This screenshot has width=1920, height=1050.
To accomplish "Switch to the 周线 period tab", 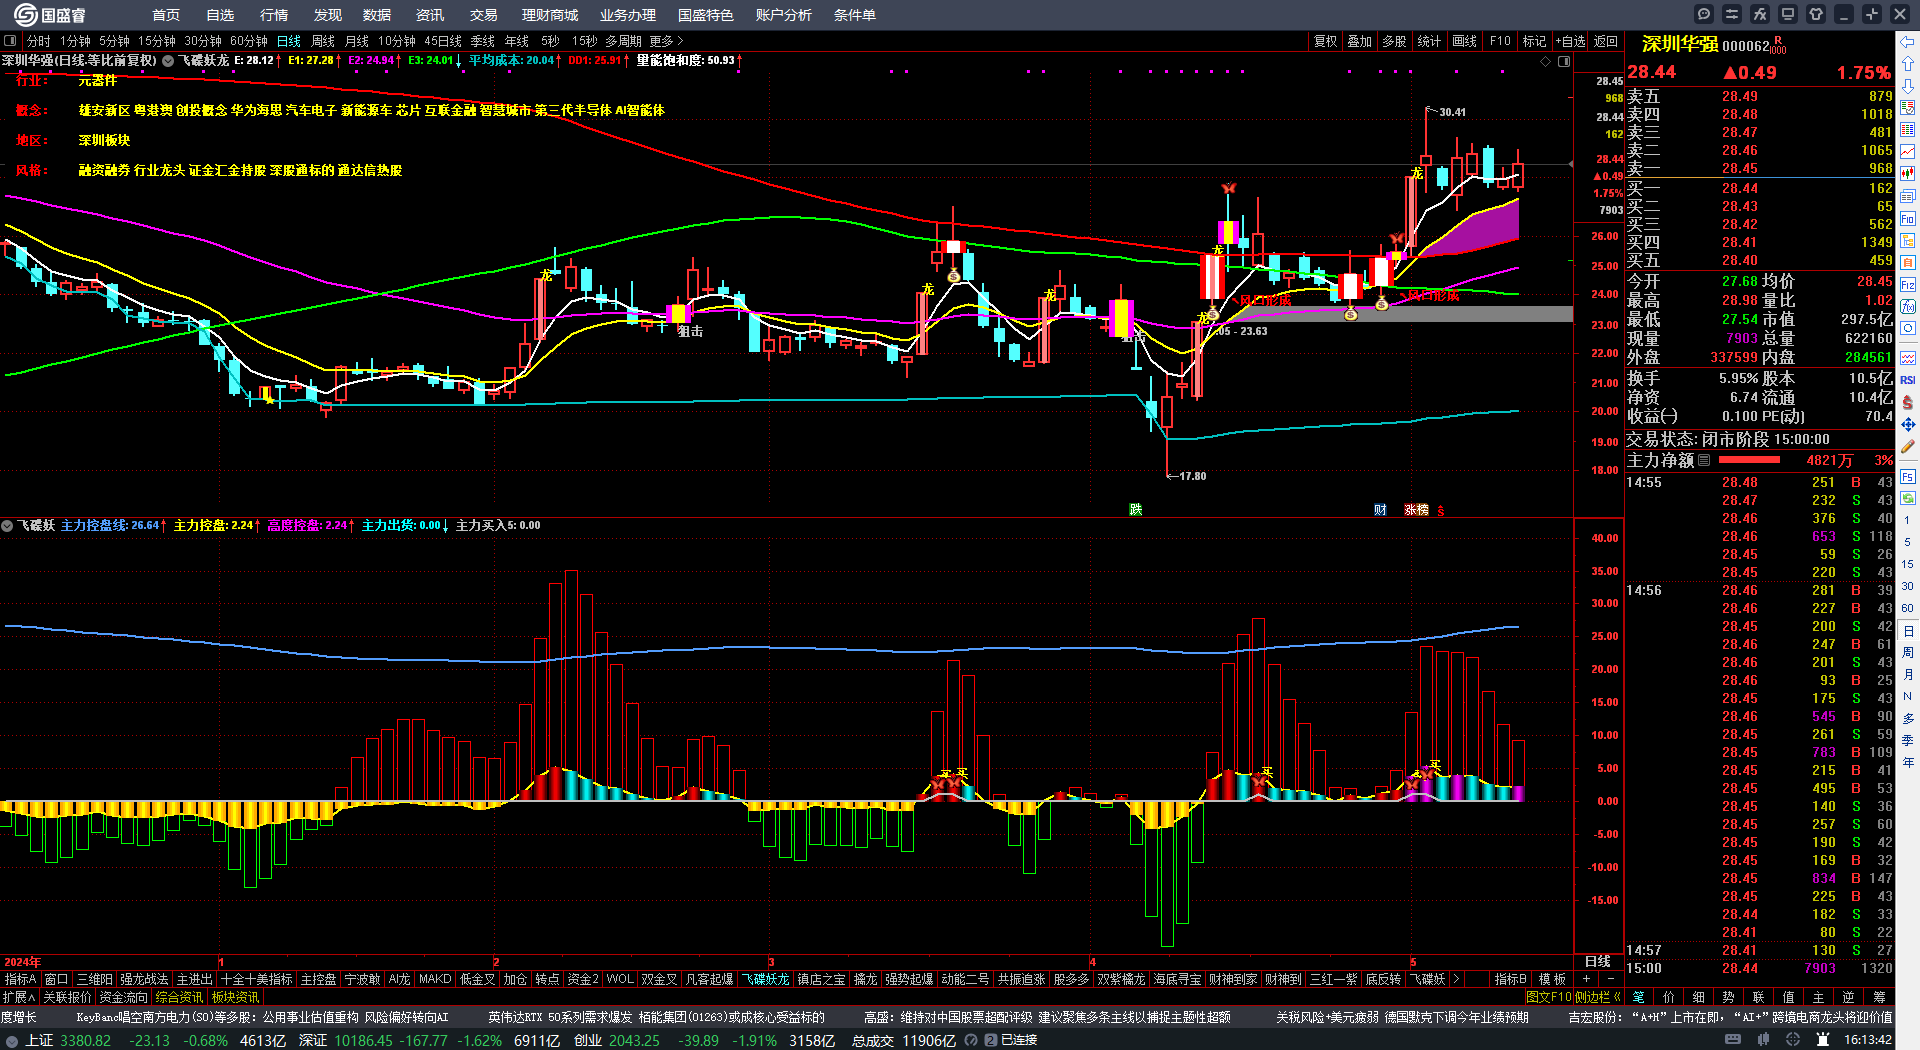I will [x=323, y=41].
